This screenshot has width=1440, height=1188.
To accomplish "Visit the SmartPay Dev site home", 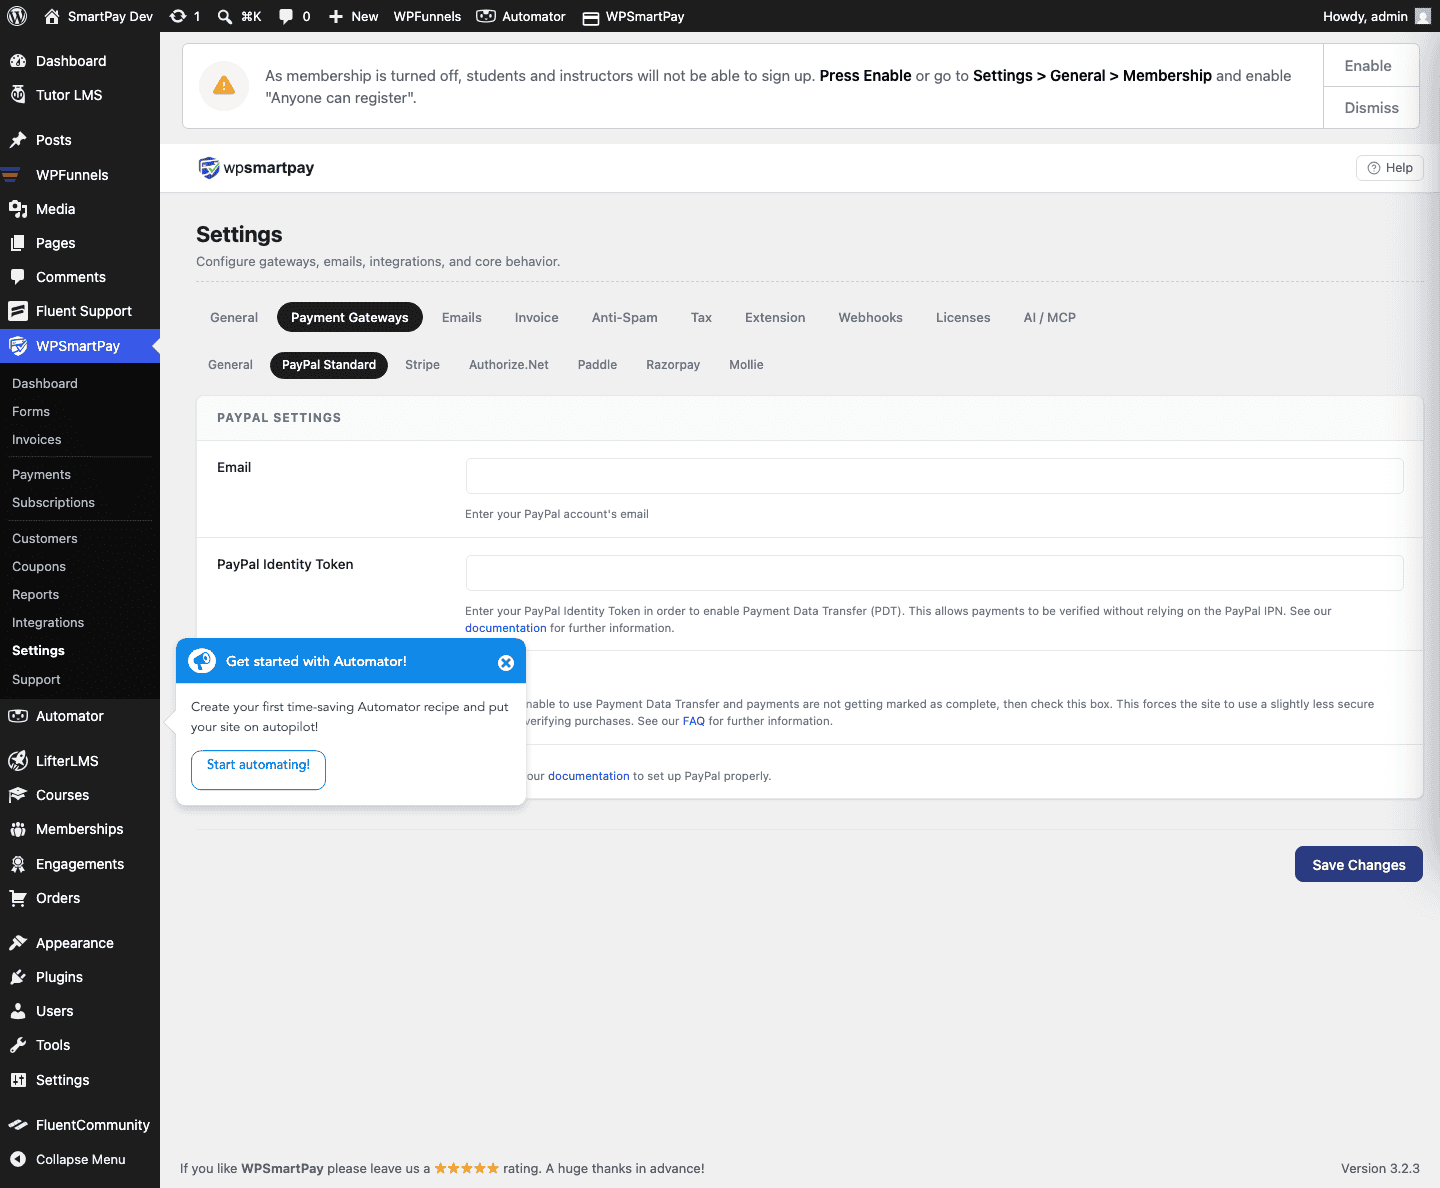I will click(98, 16).
